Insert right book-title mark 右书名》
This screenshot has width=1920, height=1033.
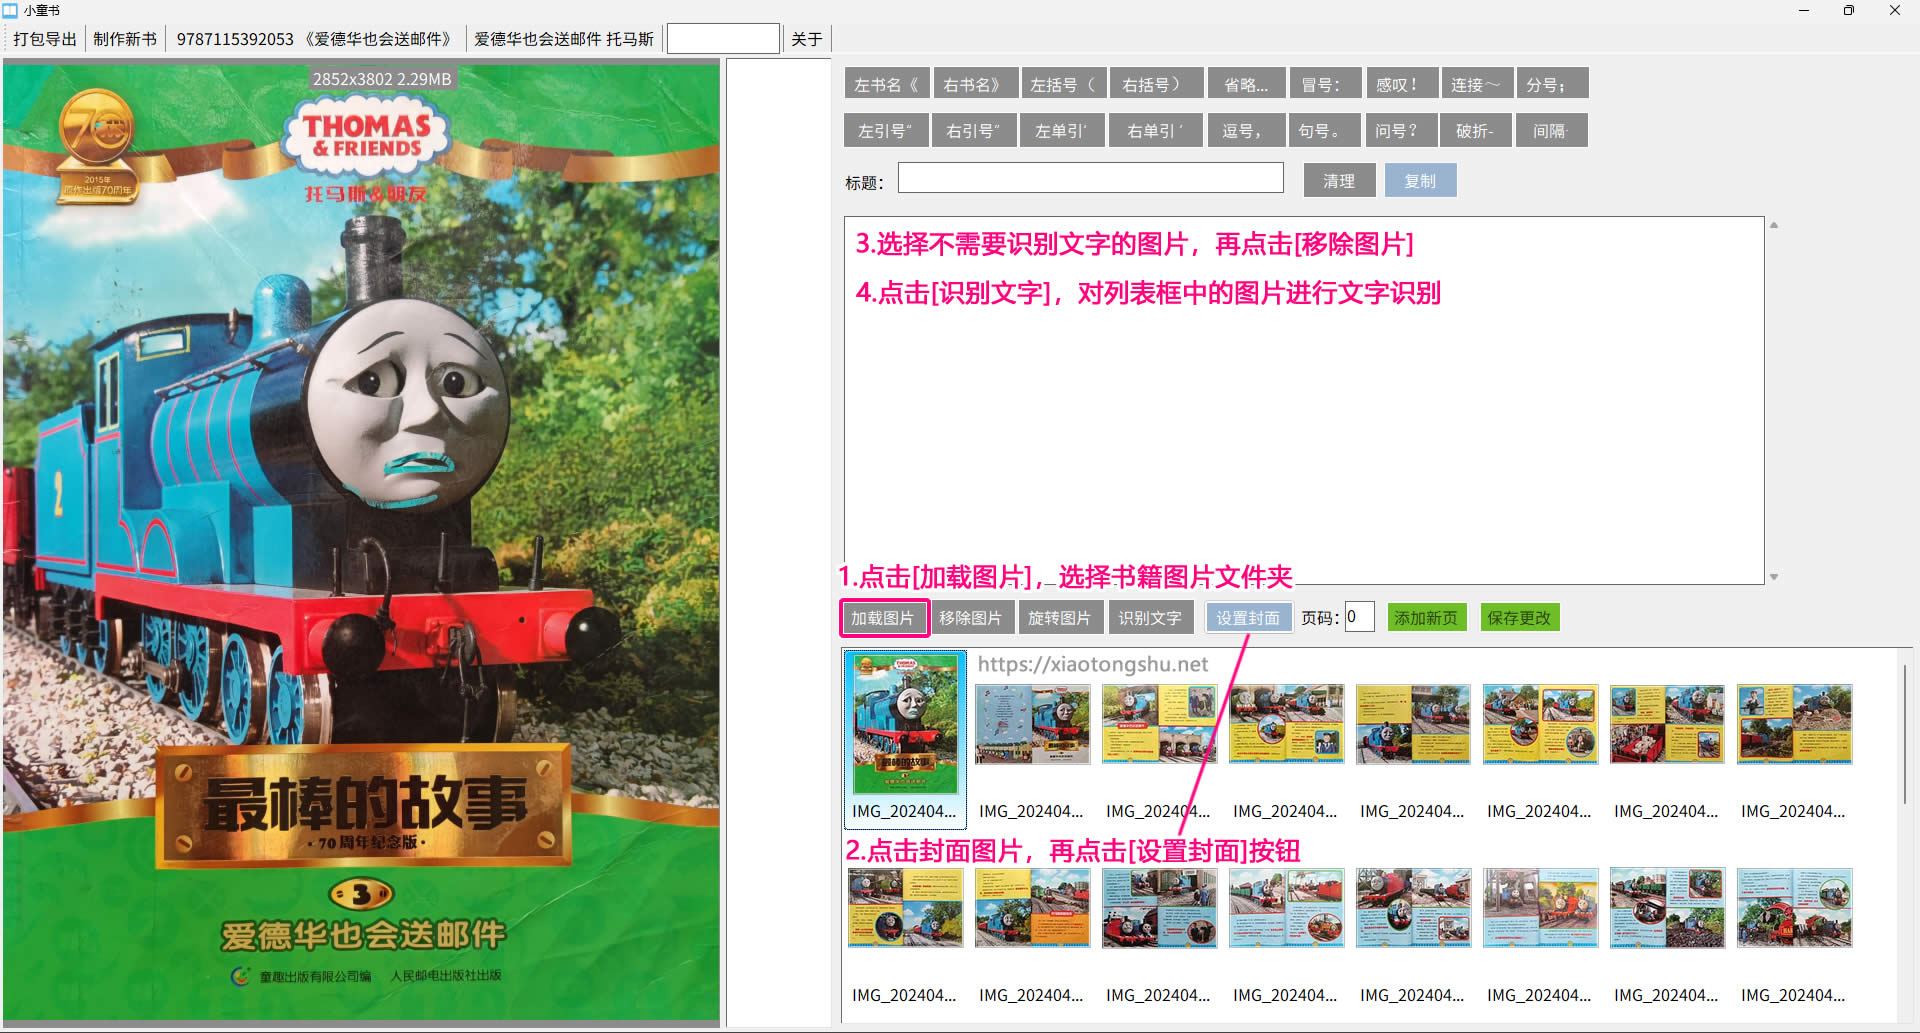976,84
